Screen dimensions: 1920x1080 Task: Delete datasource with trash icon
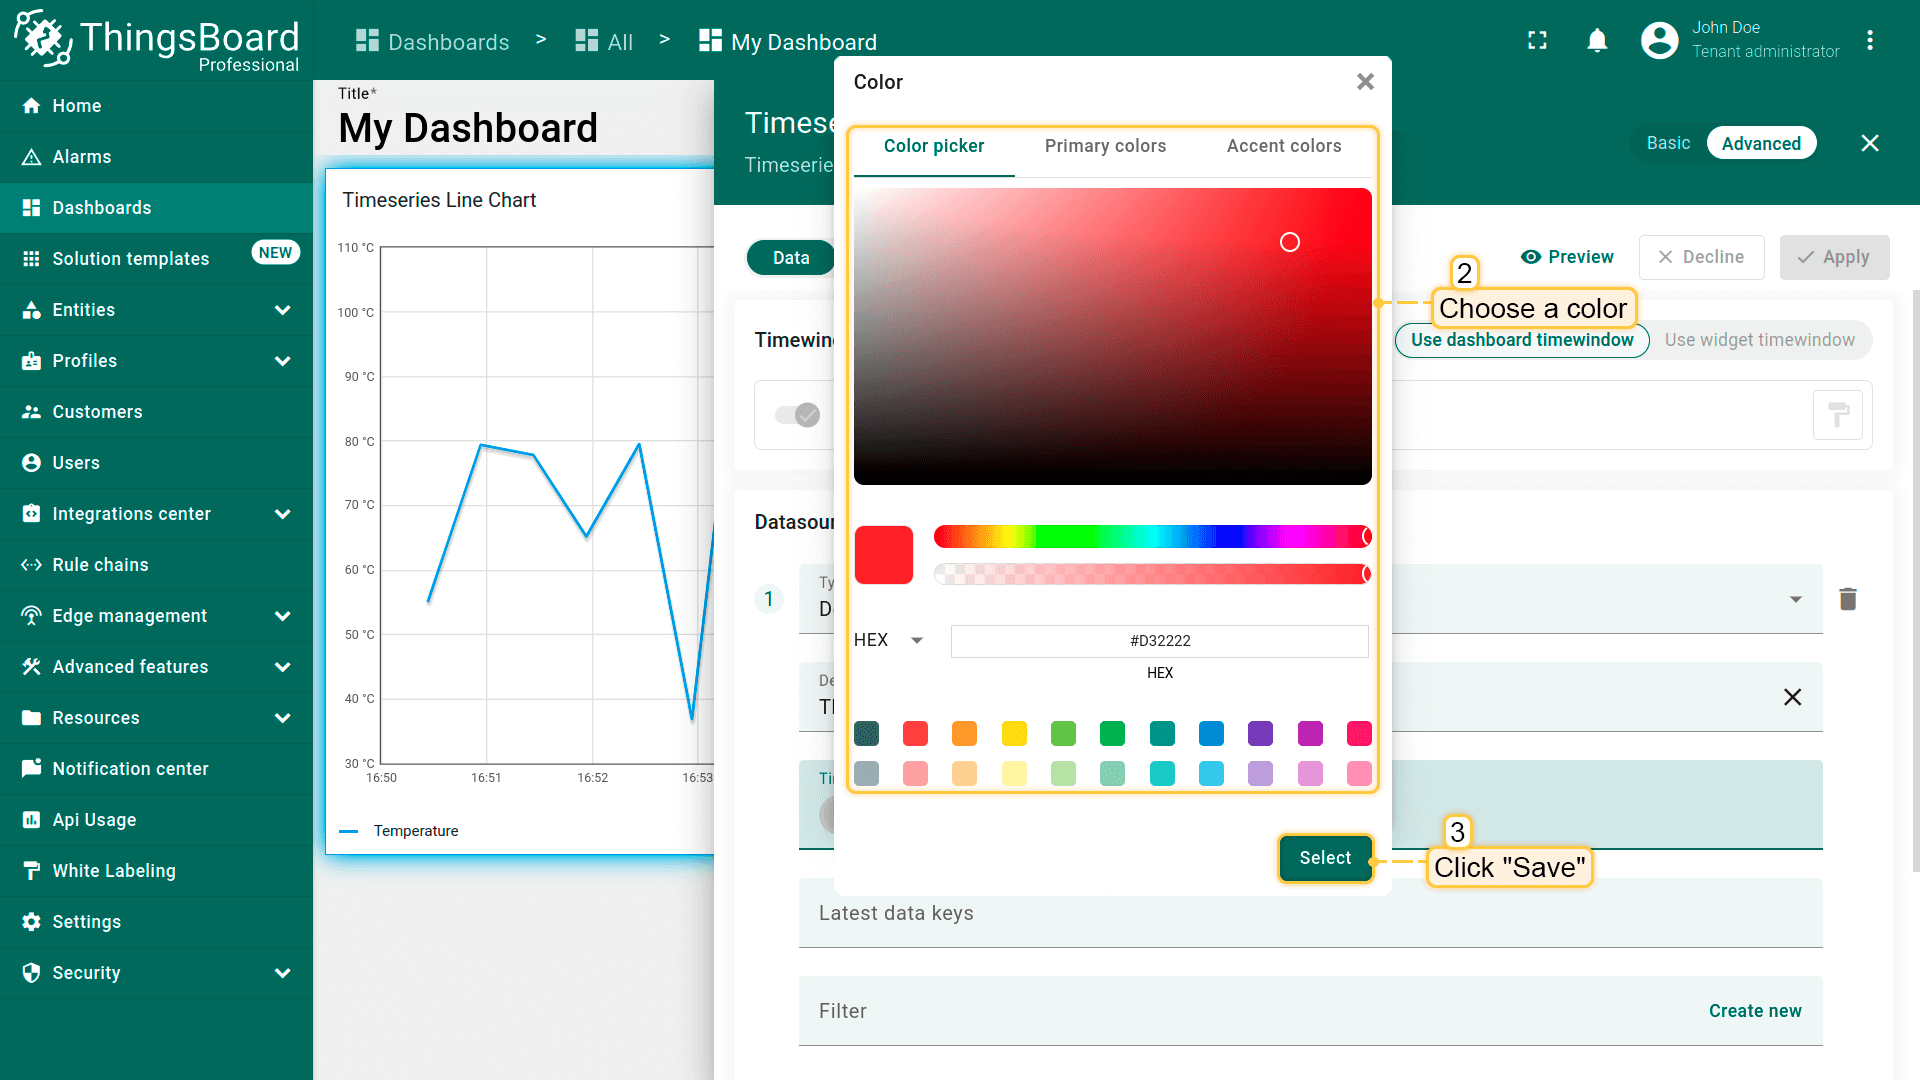point(1847,599)
